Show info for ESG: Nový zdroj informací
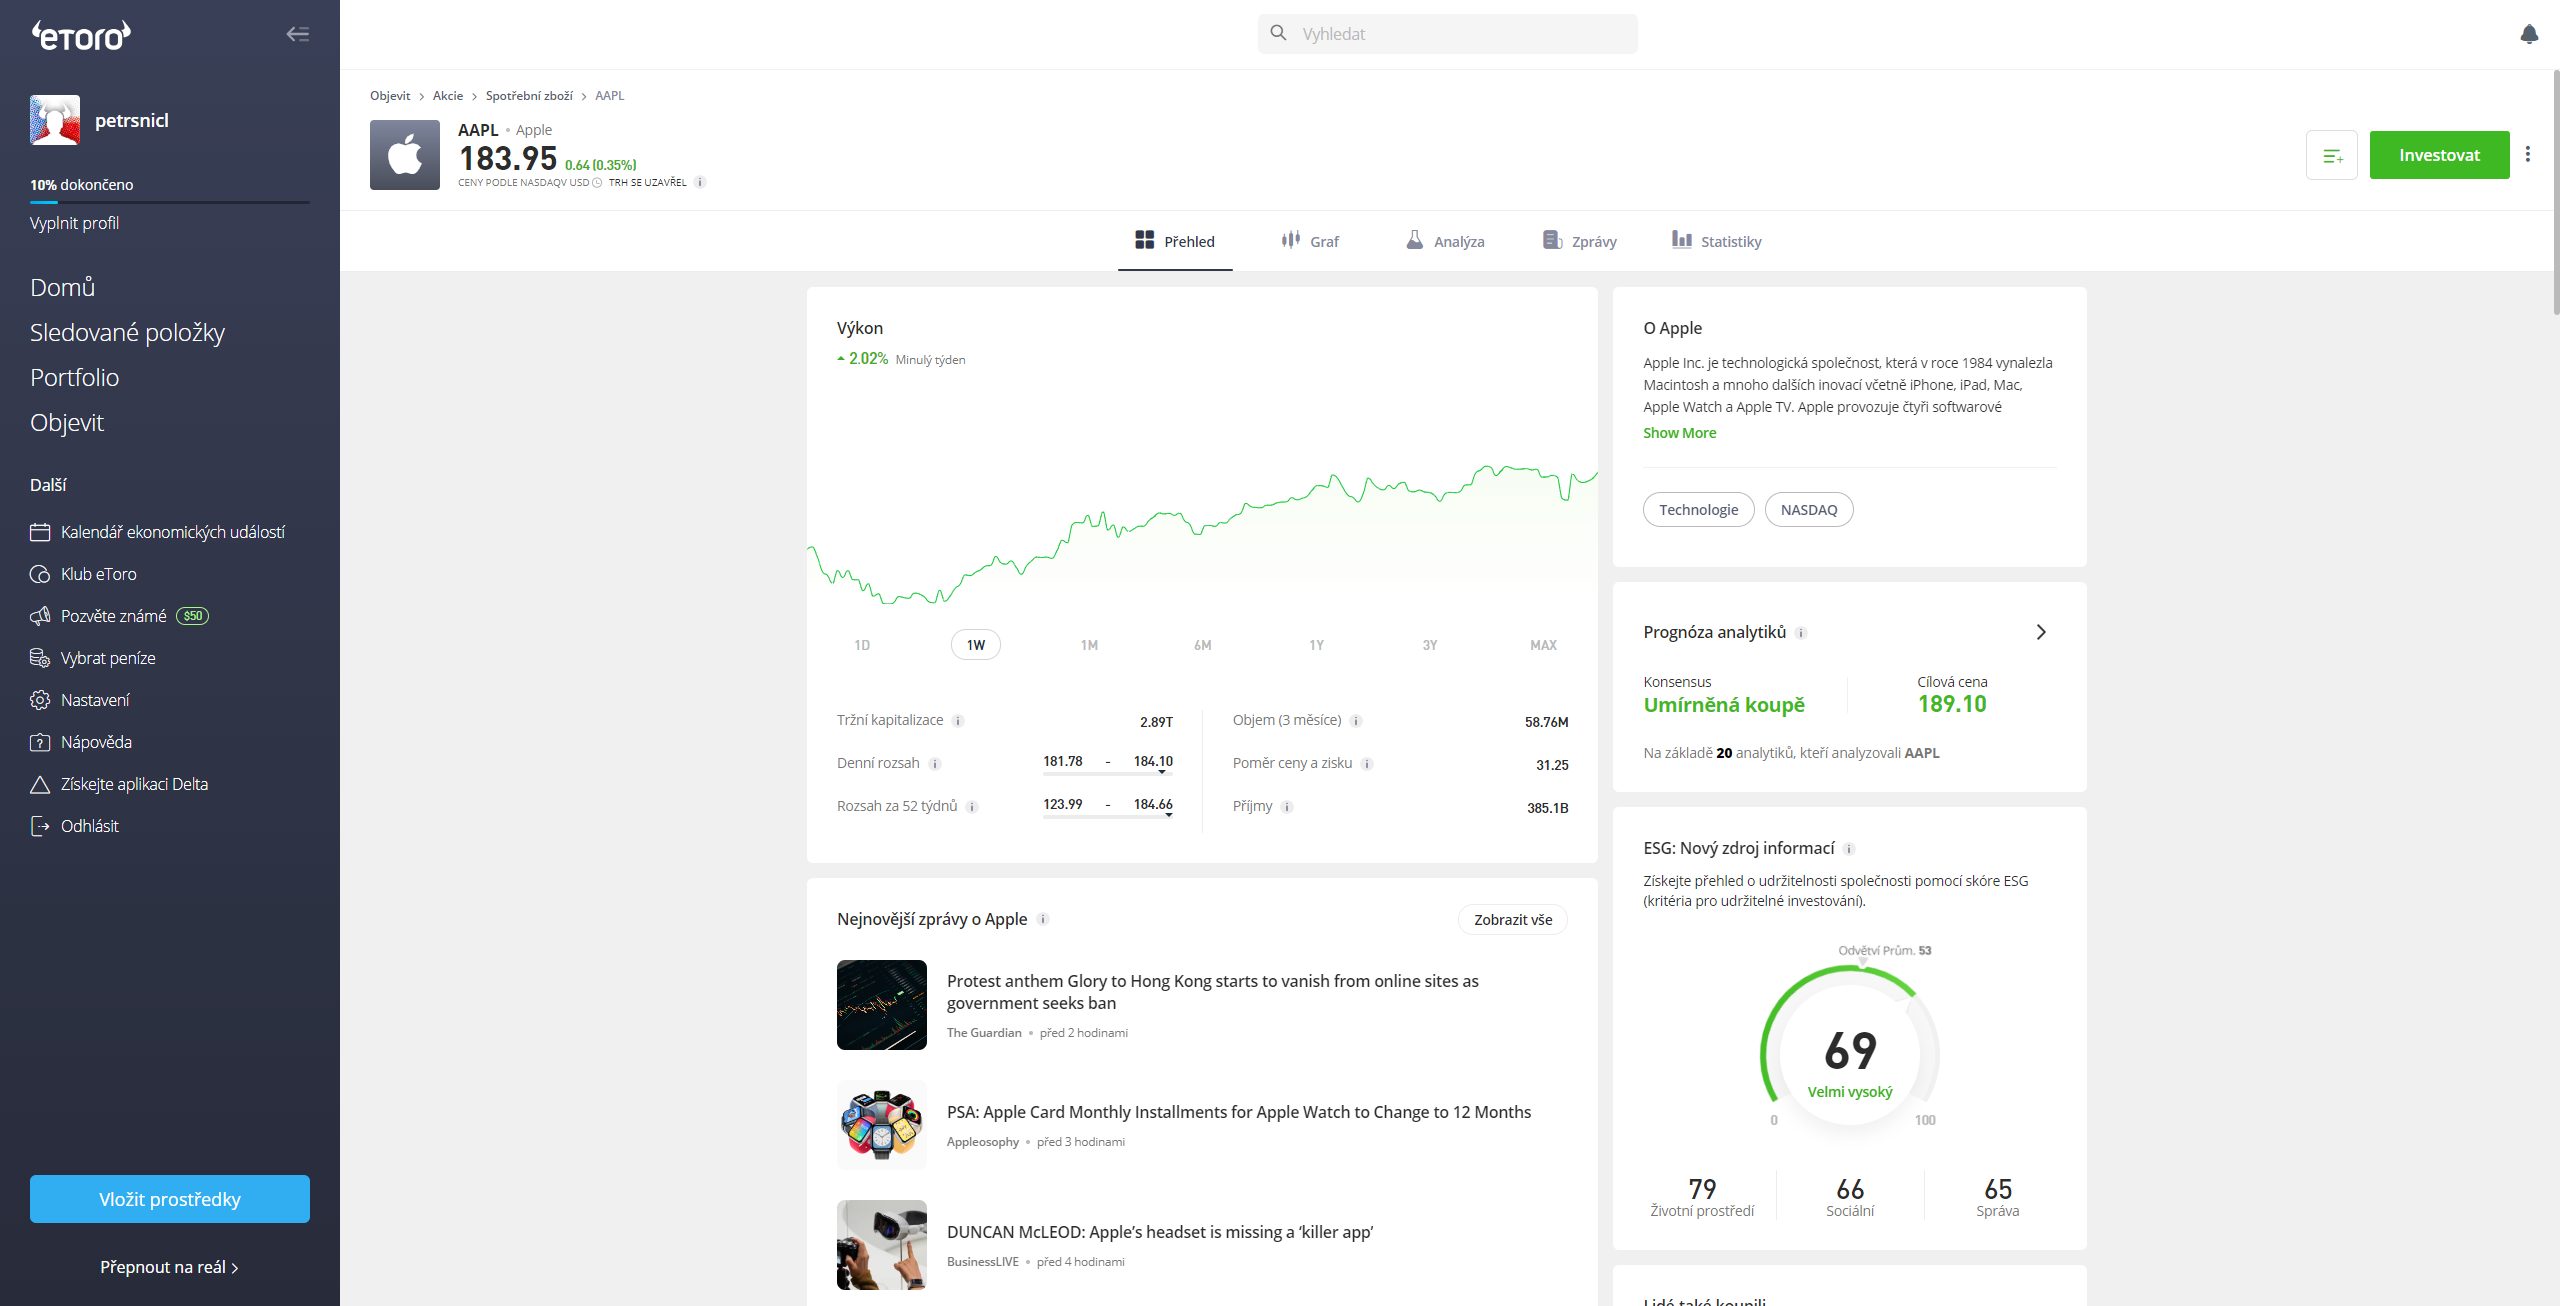 click(1849, 849)
